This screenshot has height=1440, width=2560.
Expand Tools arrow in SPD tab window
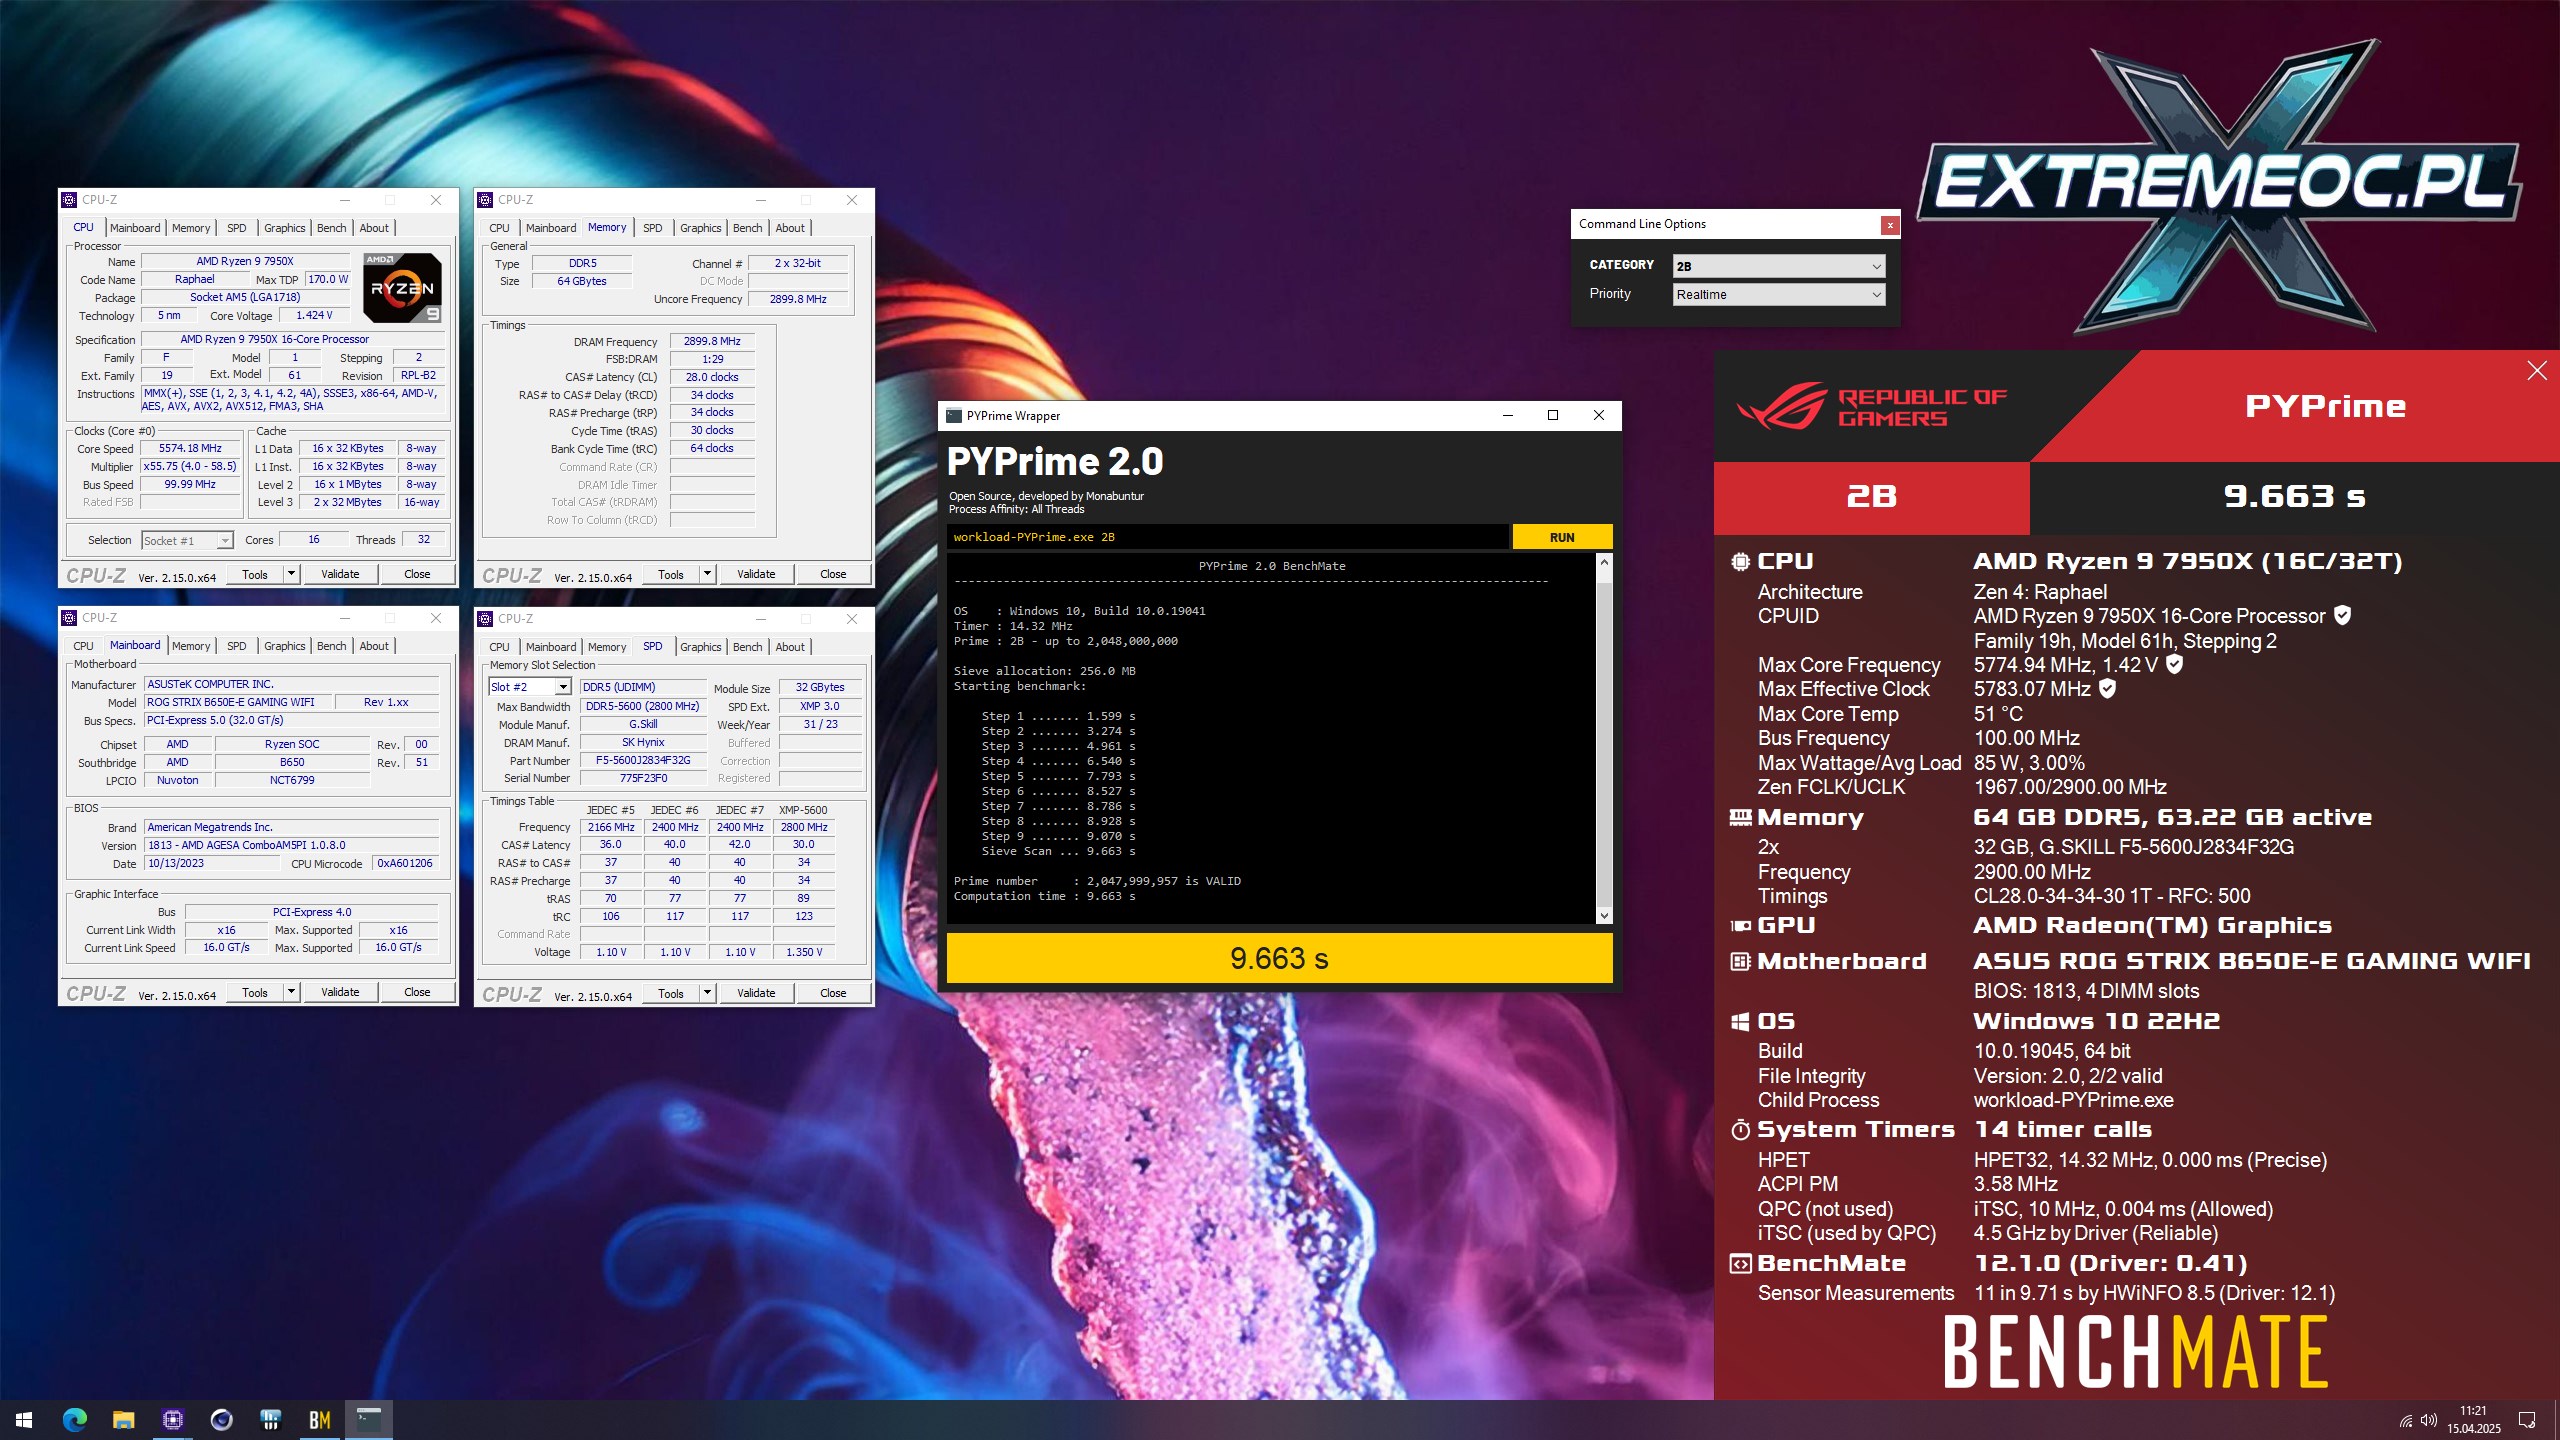pyautogui.click(x=707, y=993)
